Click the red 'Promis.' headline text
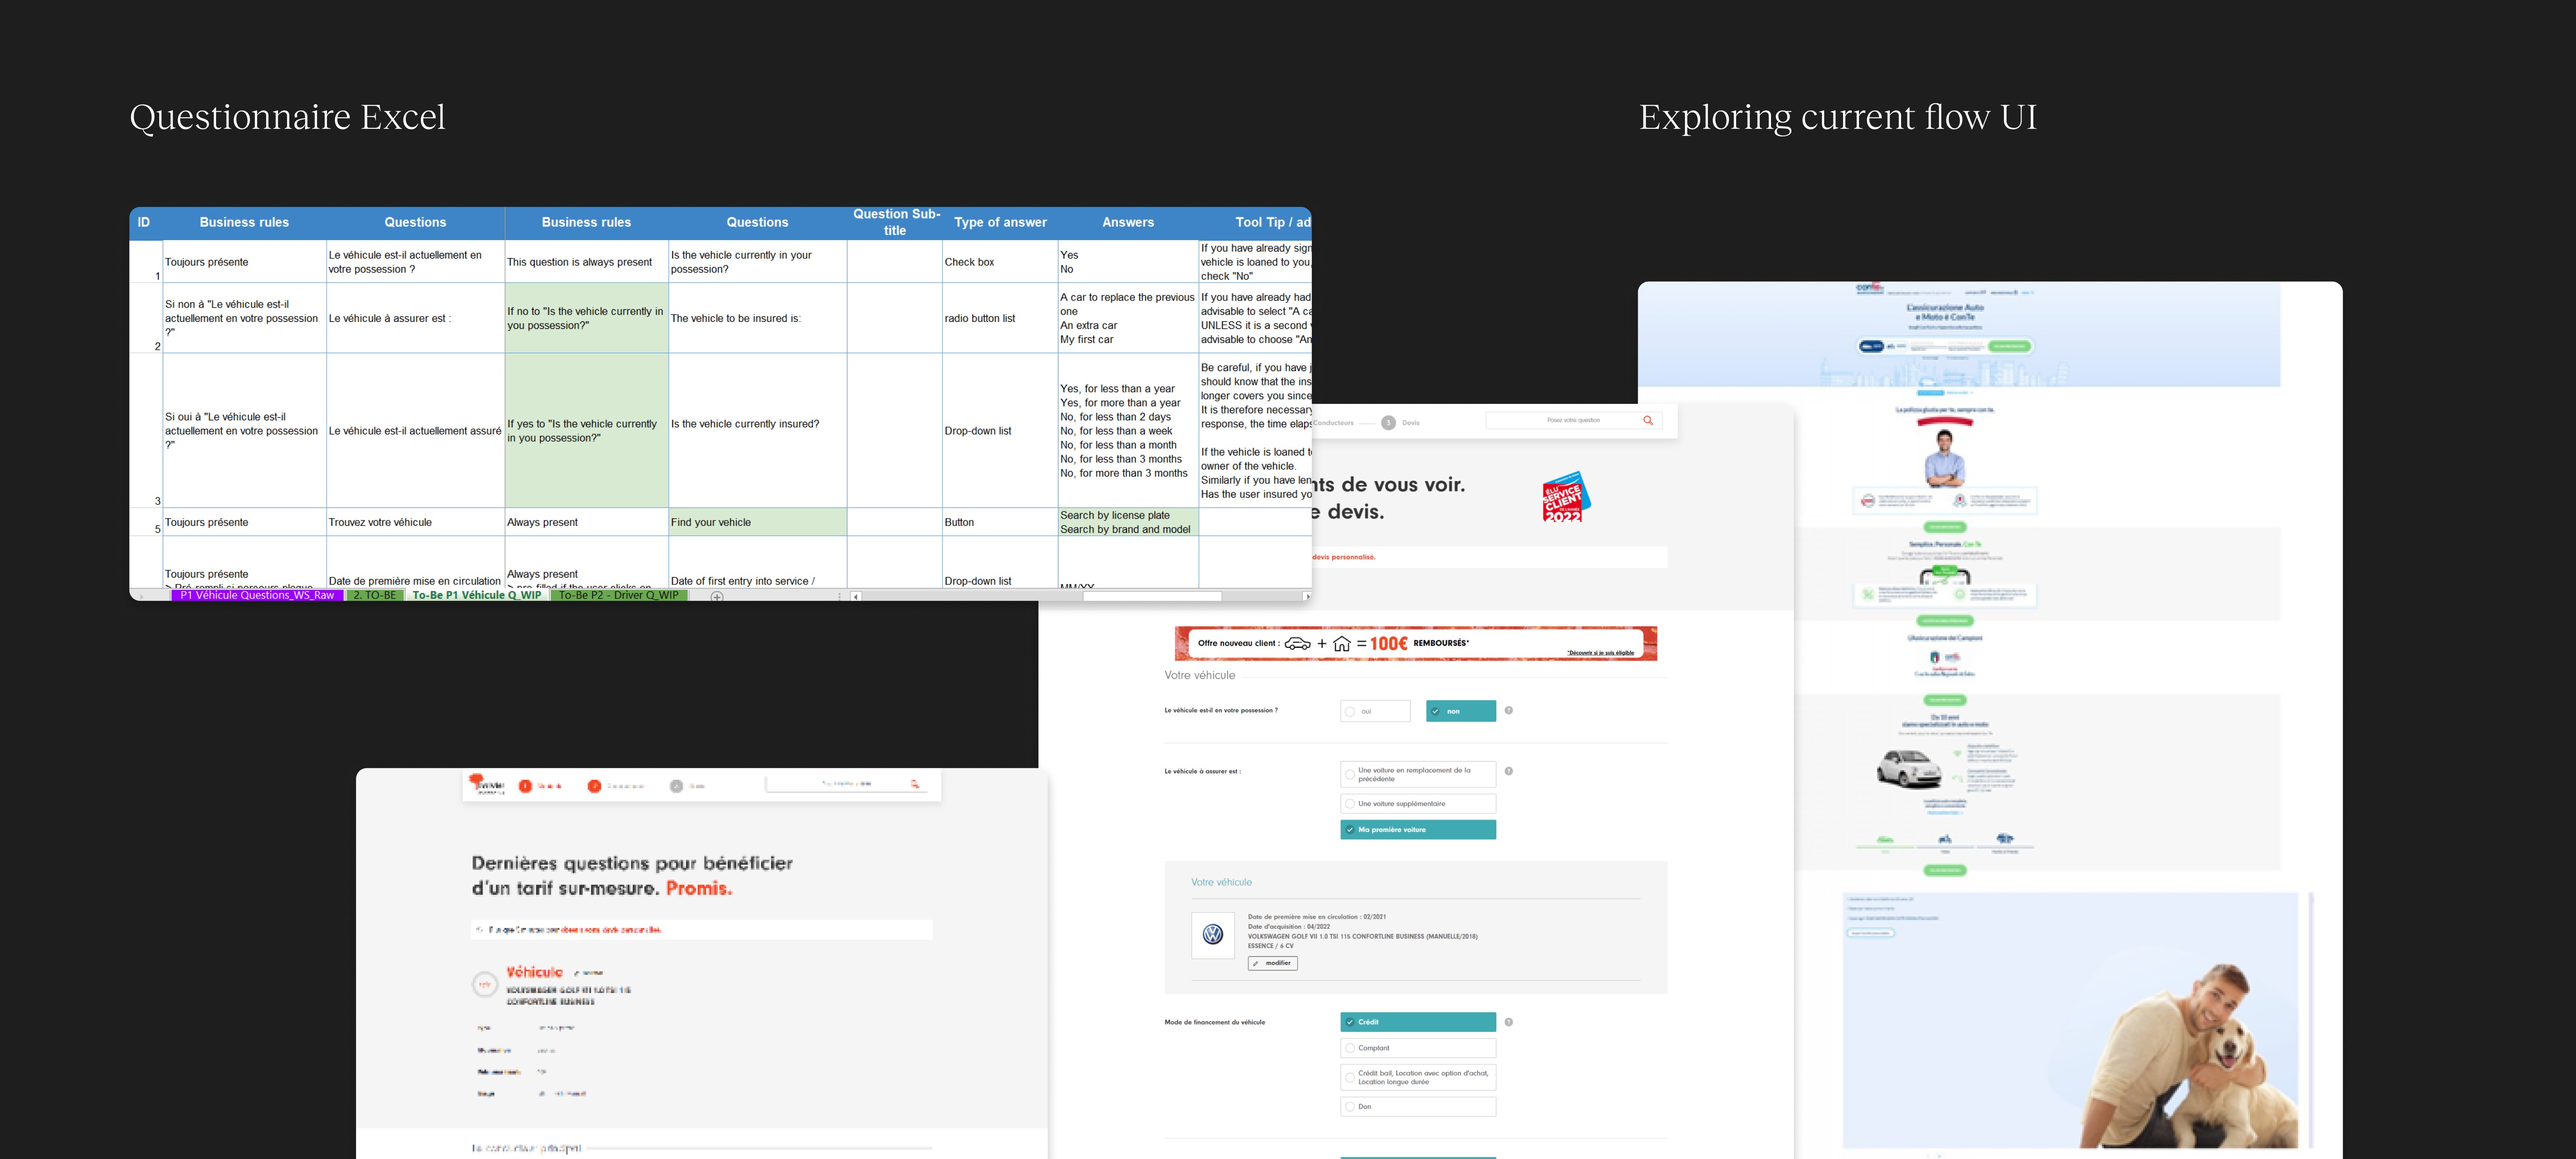Viewport: 2576px width, 1159px height. 699,888
